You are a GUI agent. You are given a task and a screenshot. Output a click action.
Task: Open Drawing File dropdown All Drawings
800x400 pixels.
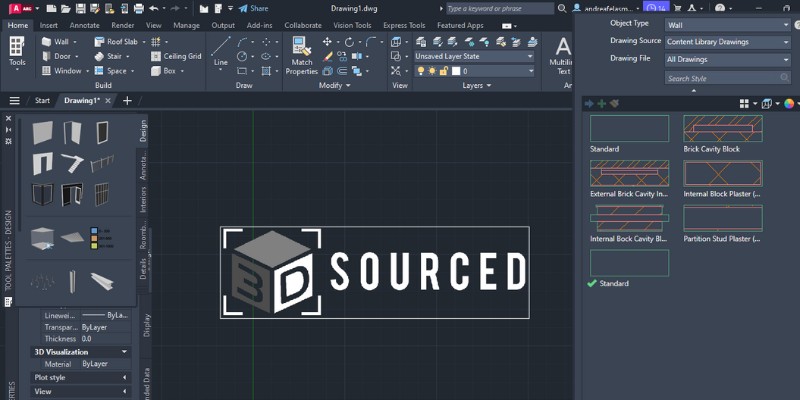point(728,60)
